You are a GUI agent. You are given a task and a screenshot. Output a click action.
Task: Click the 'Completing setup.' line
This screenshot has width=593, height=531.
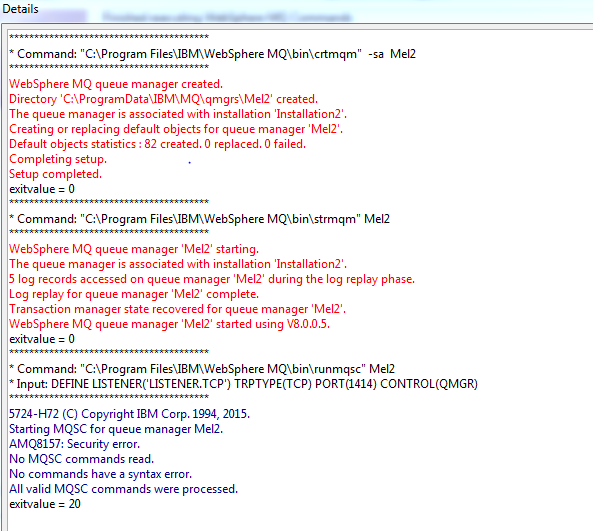(58, 159)
